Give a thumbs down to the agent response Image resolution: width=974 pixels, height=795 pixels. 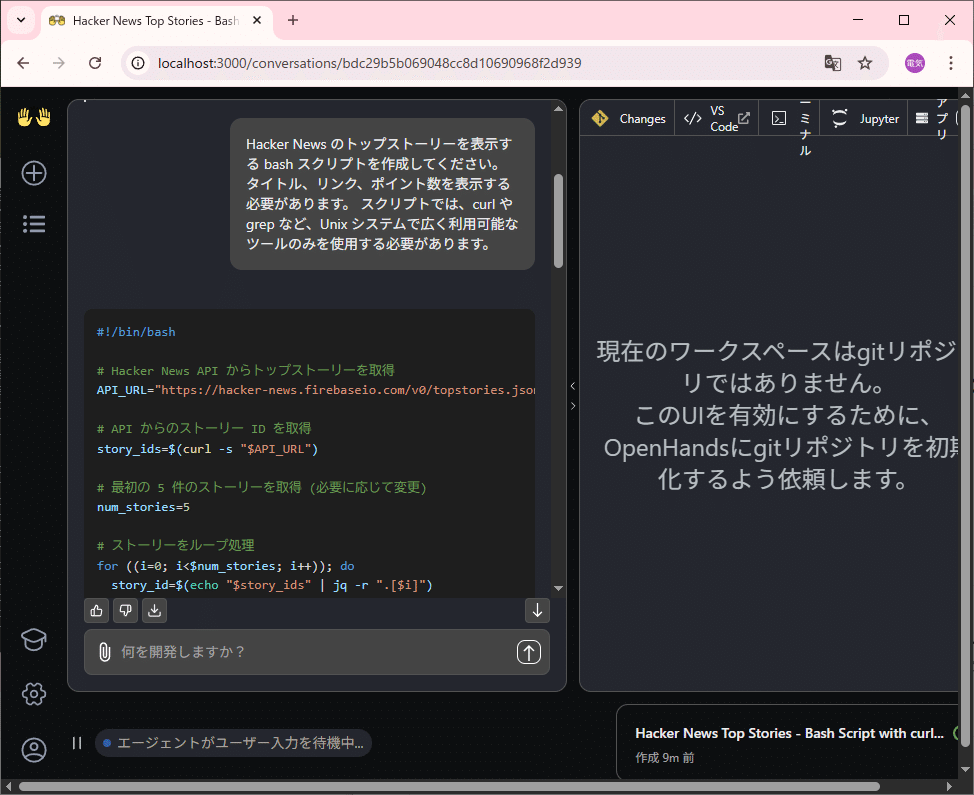click(125, 610)
